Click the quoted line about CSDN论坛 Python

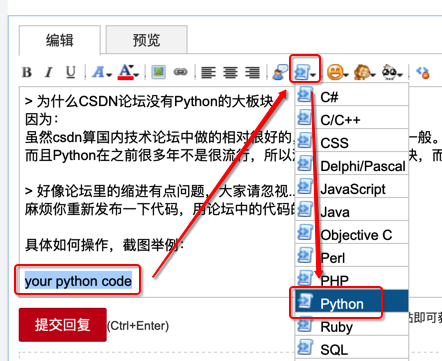click(x=149, y=101)
